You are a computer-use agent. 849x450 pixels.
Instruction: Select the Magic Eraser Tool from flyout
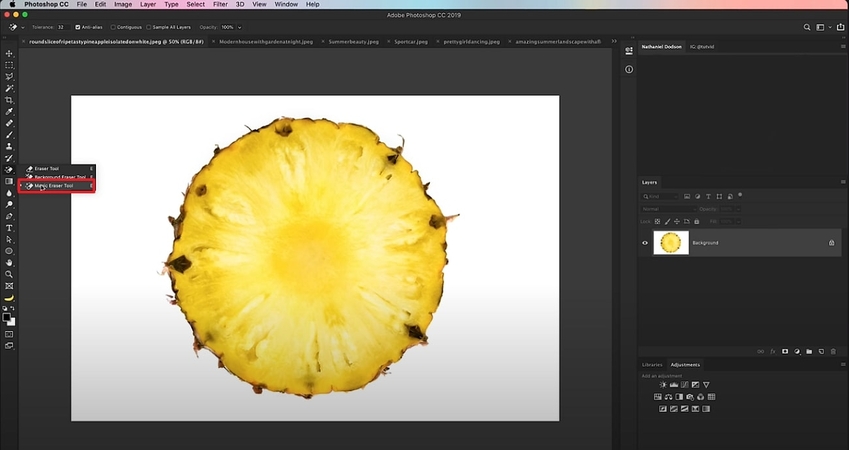pyautogui.click(x=55, y=186)
